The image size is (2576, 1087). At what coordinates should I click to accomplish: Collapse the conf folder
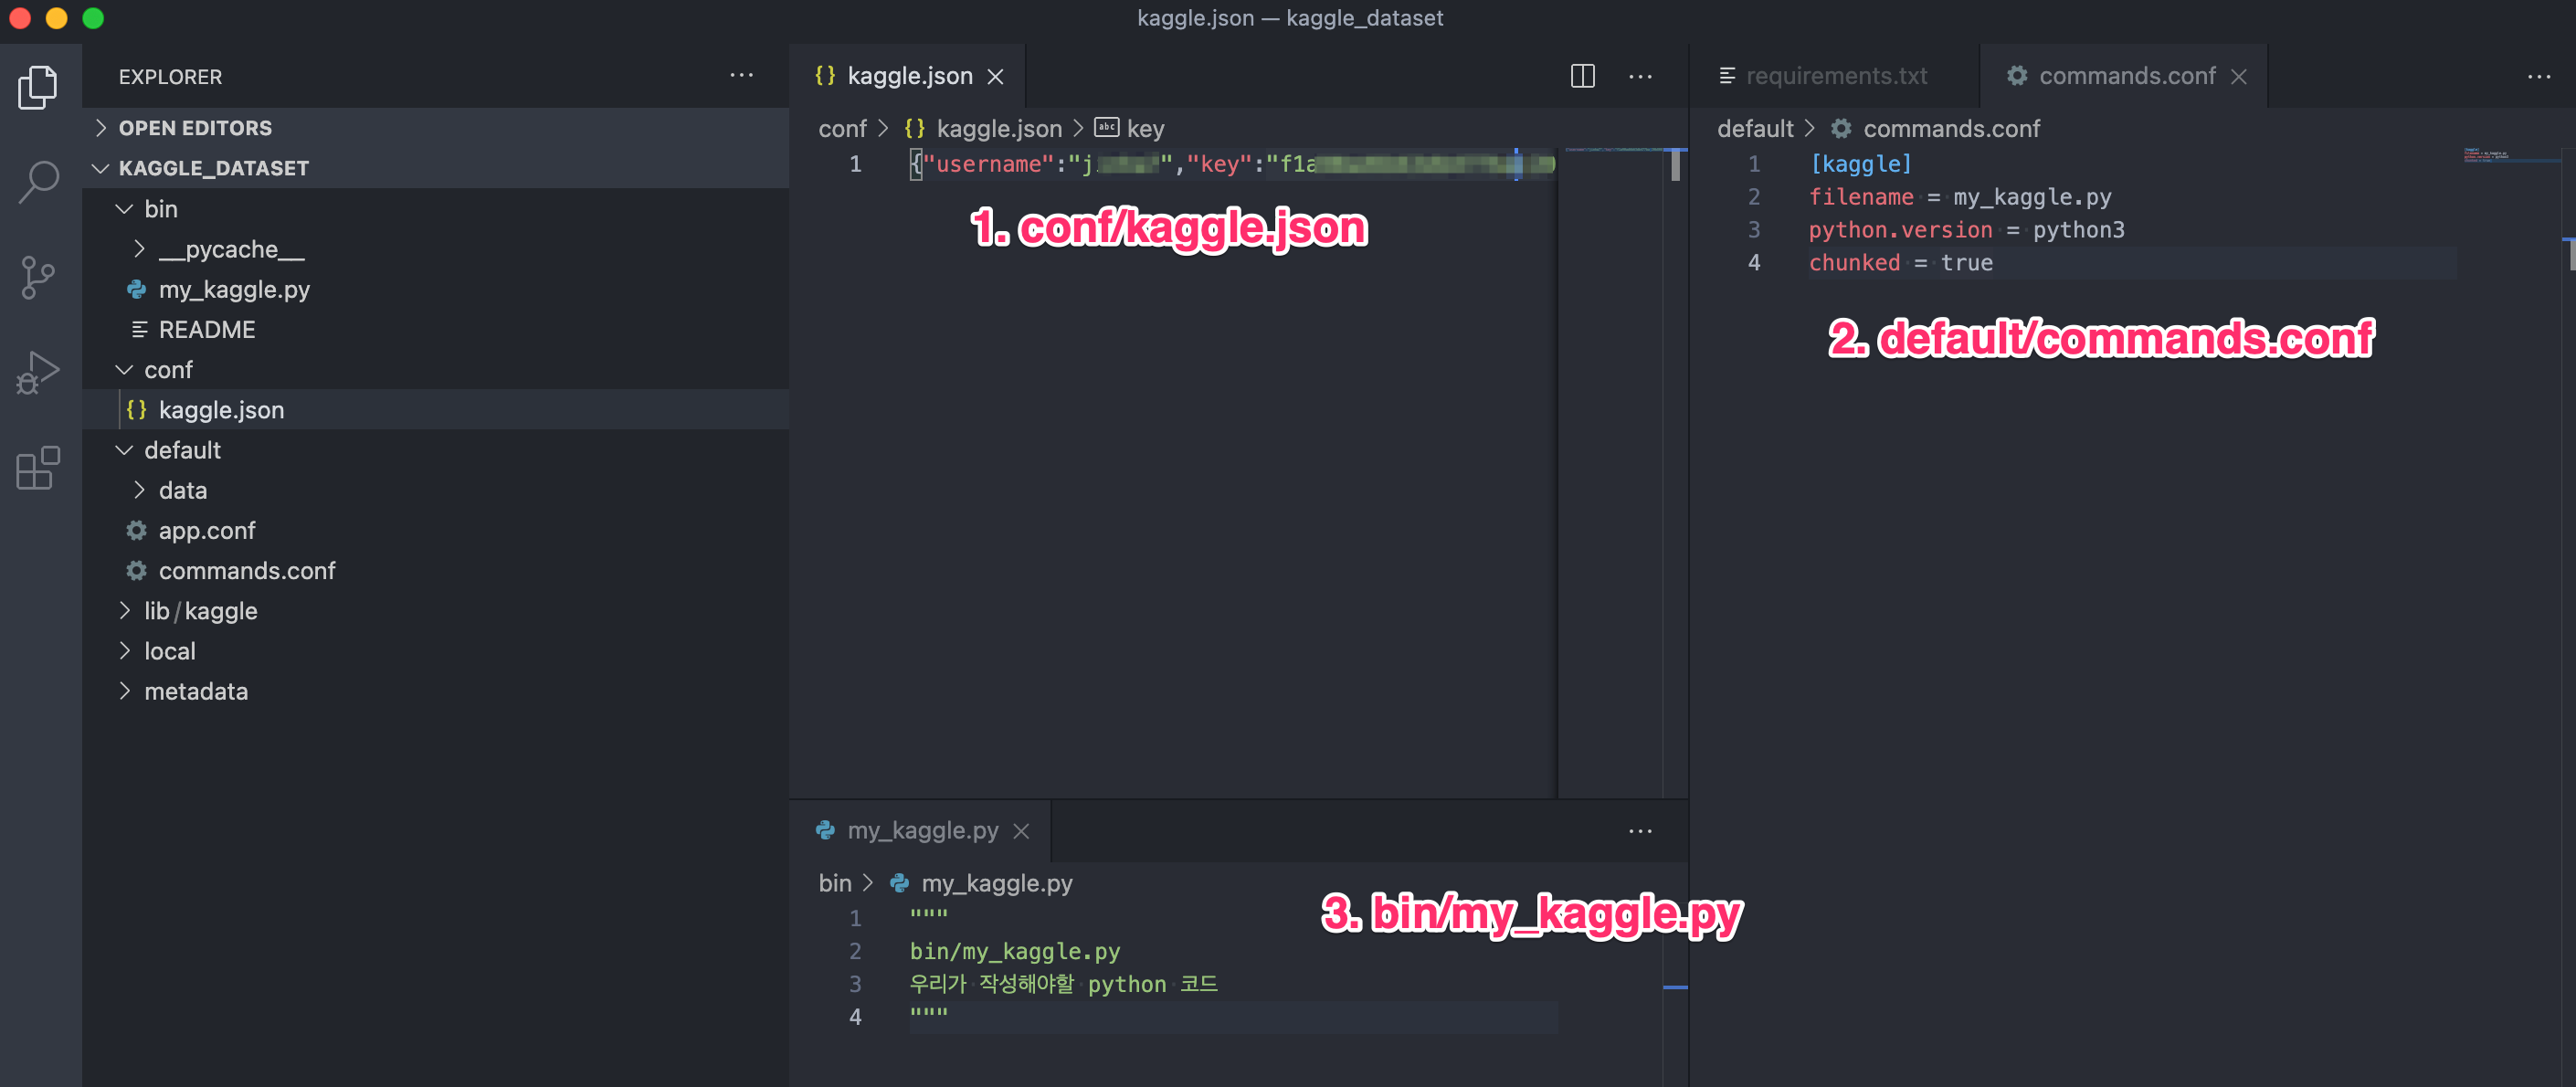[124, 370]
